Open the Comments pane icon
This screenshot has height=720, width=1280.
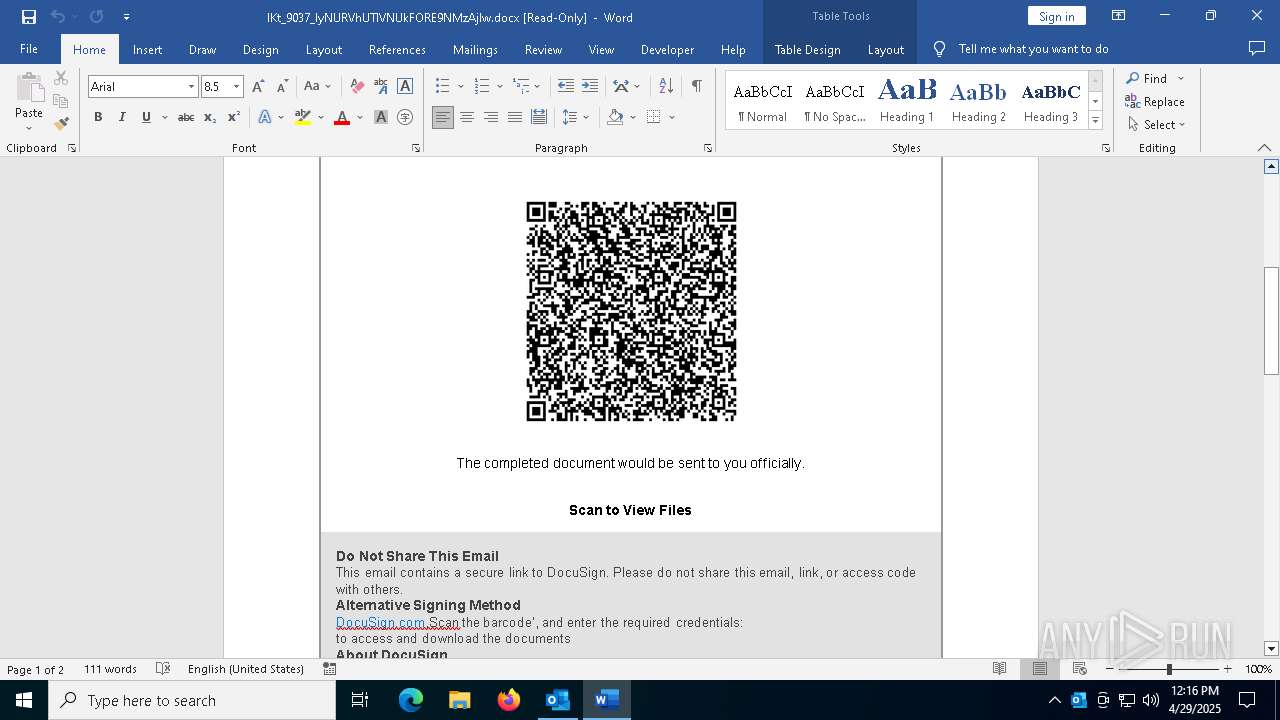click(x=1257, y=48)
